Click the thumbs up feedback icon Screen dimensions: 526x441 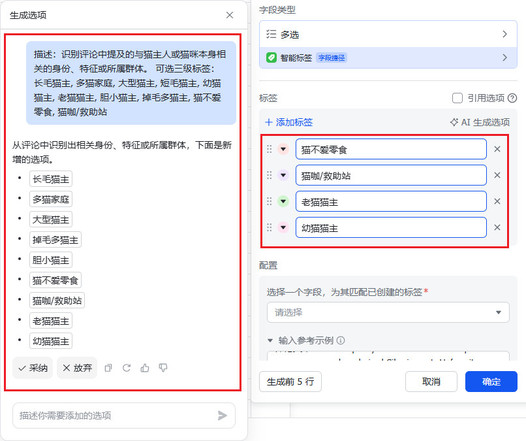click(x=145, y=368)
